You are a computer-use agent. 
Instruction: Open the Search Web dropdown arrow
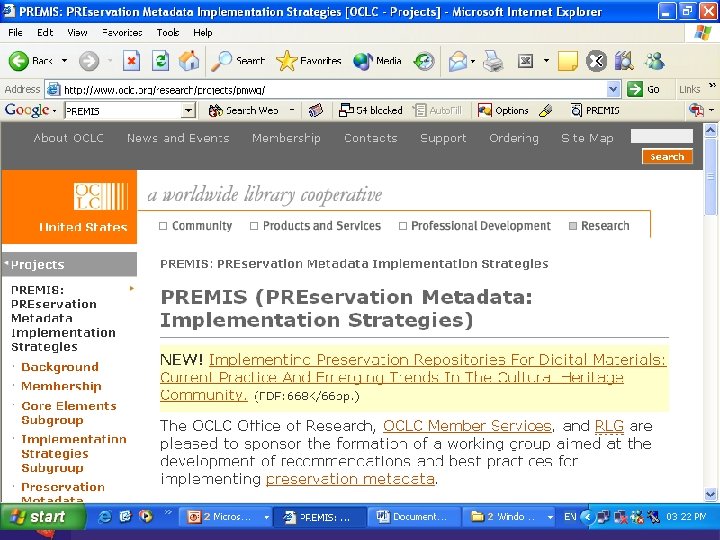tap(292, 110)
